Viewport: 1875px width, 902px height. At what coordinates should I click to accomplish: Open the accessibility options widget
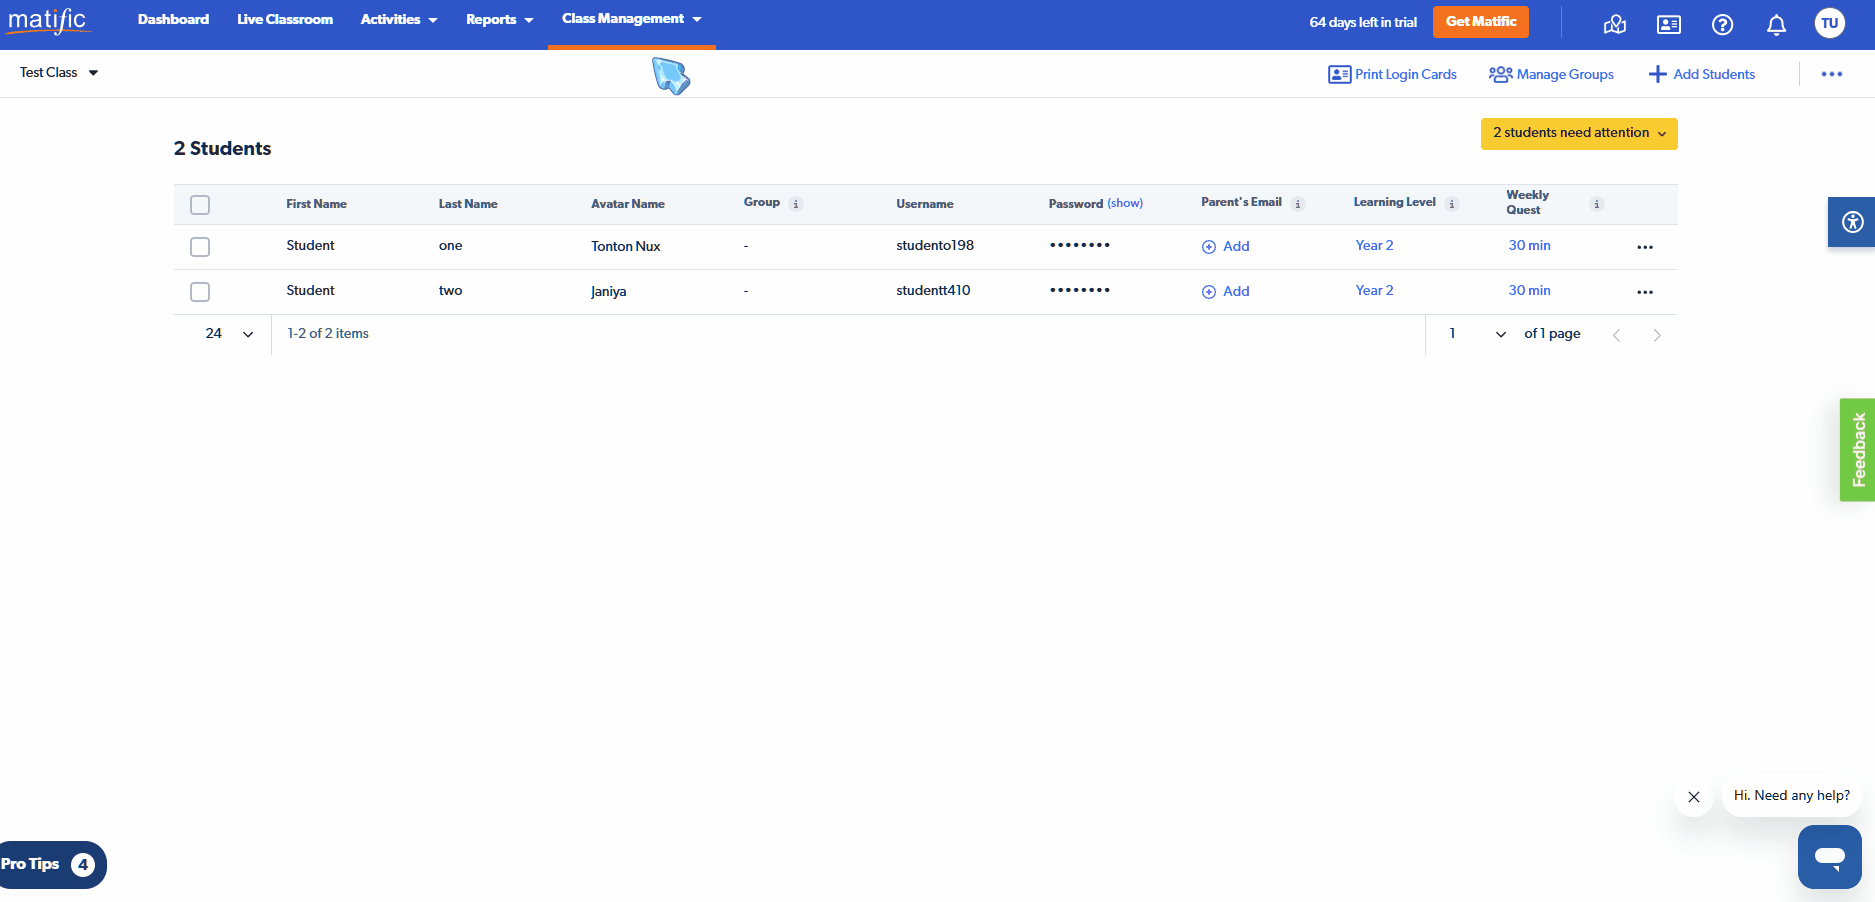[x=1852, y=222]
